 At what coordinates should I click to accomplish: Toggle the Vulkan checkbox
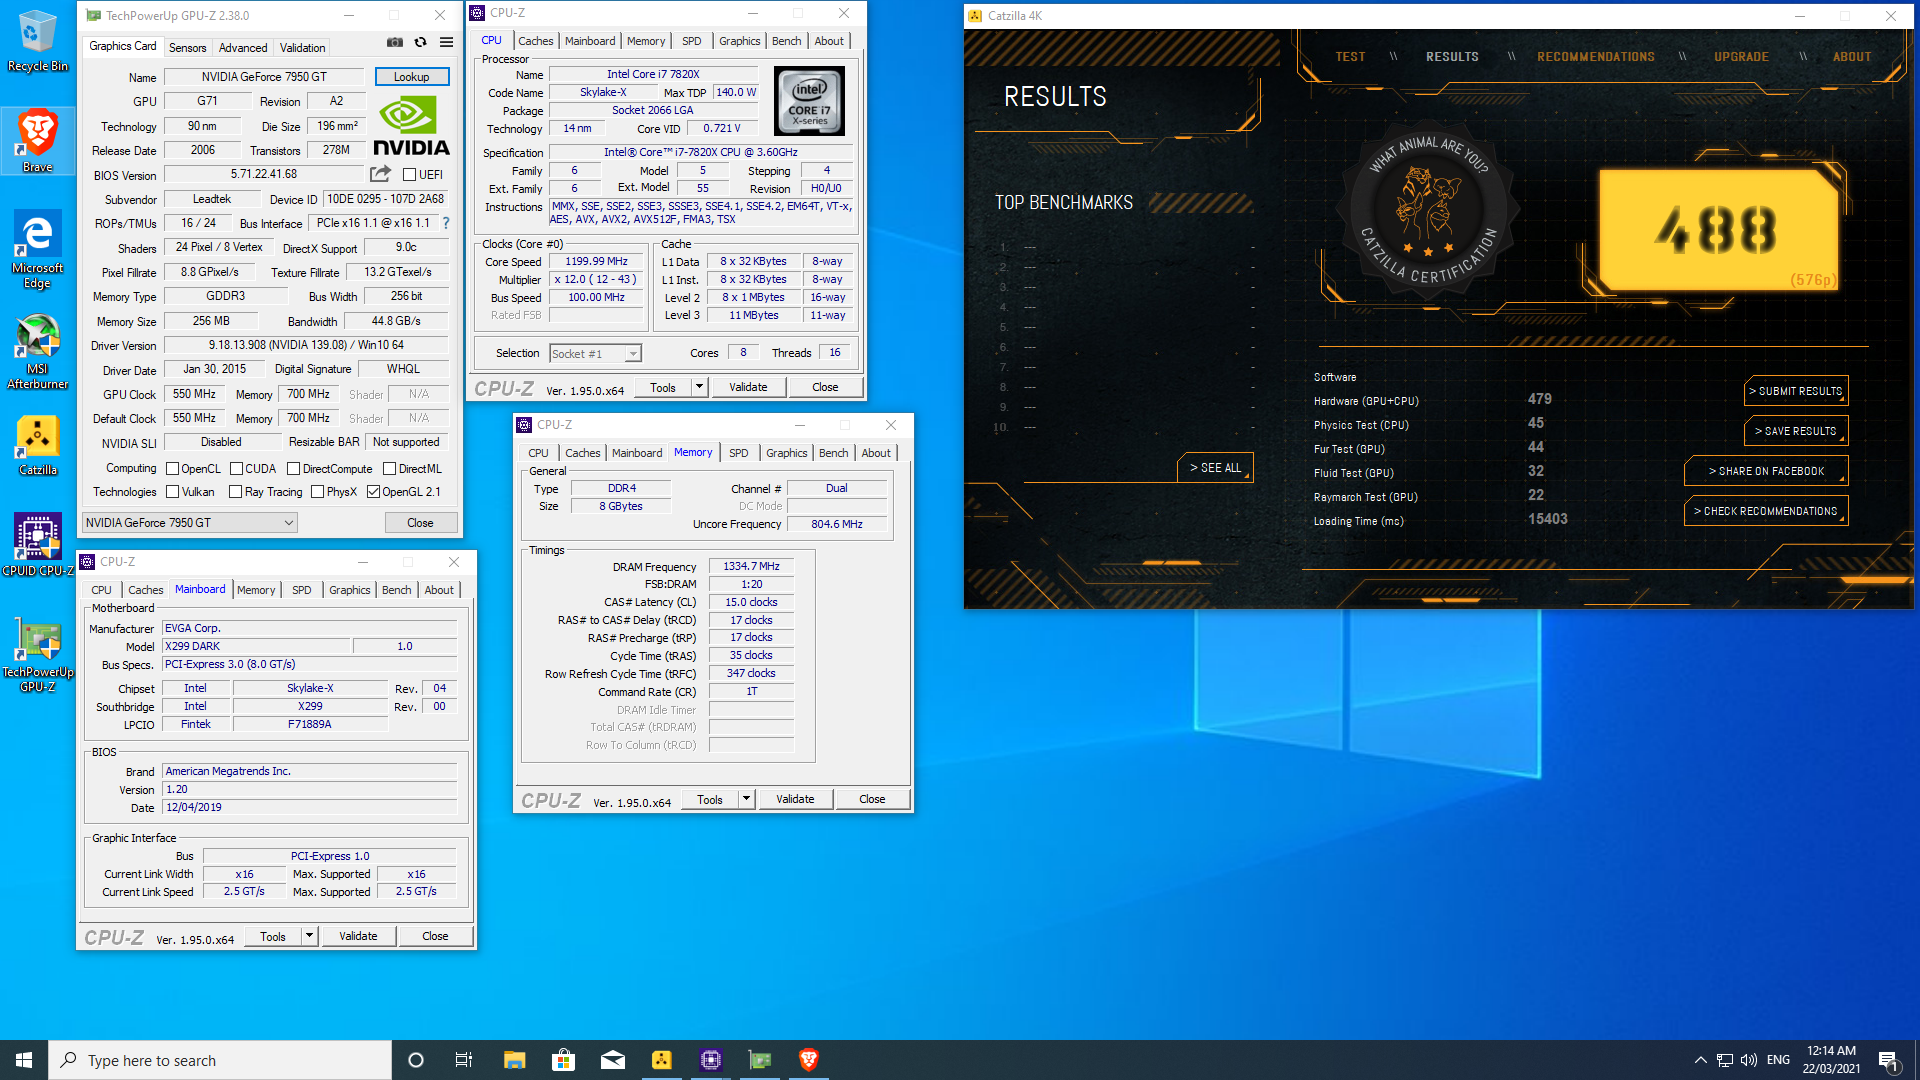(x=172, y=492)
